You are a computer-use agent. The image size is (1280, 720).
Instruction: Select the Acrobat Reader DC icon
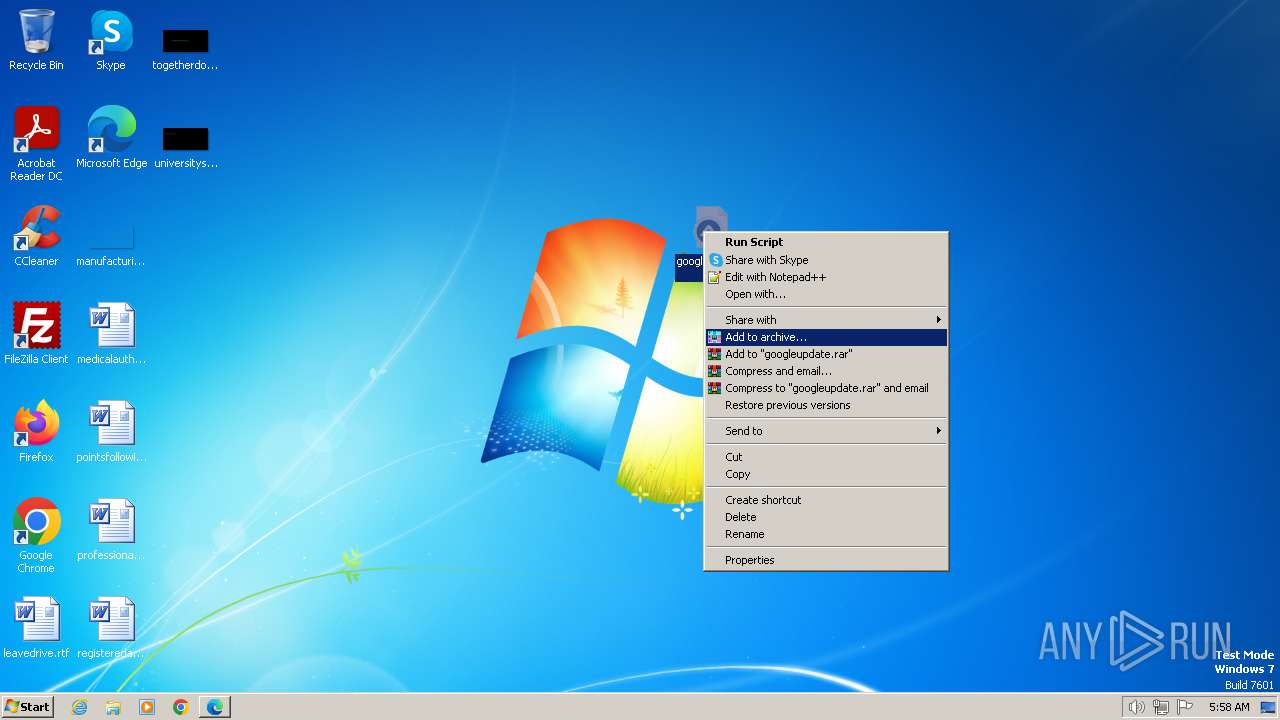[36, 144]
